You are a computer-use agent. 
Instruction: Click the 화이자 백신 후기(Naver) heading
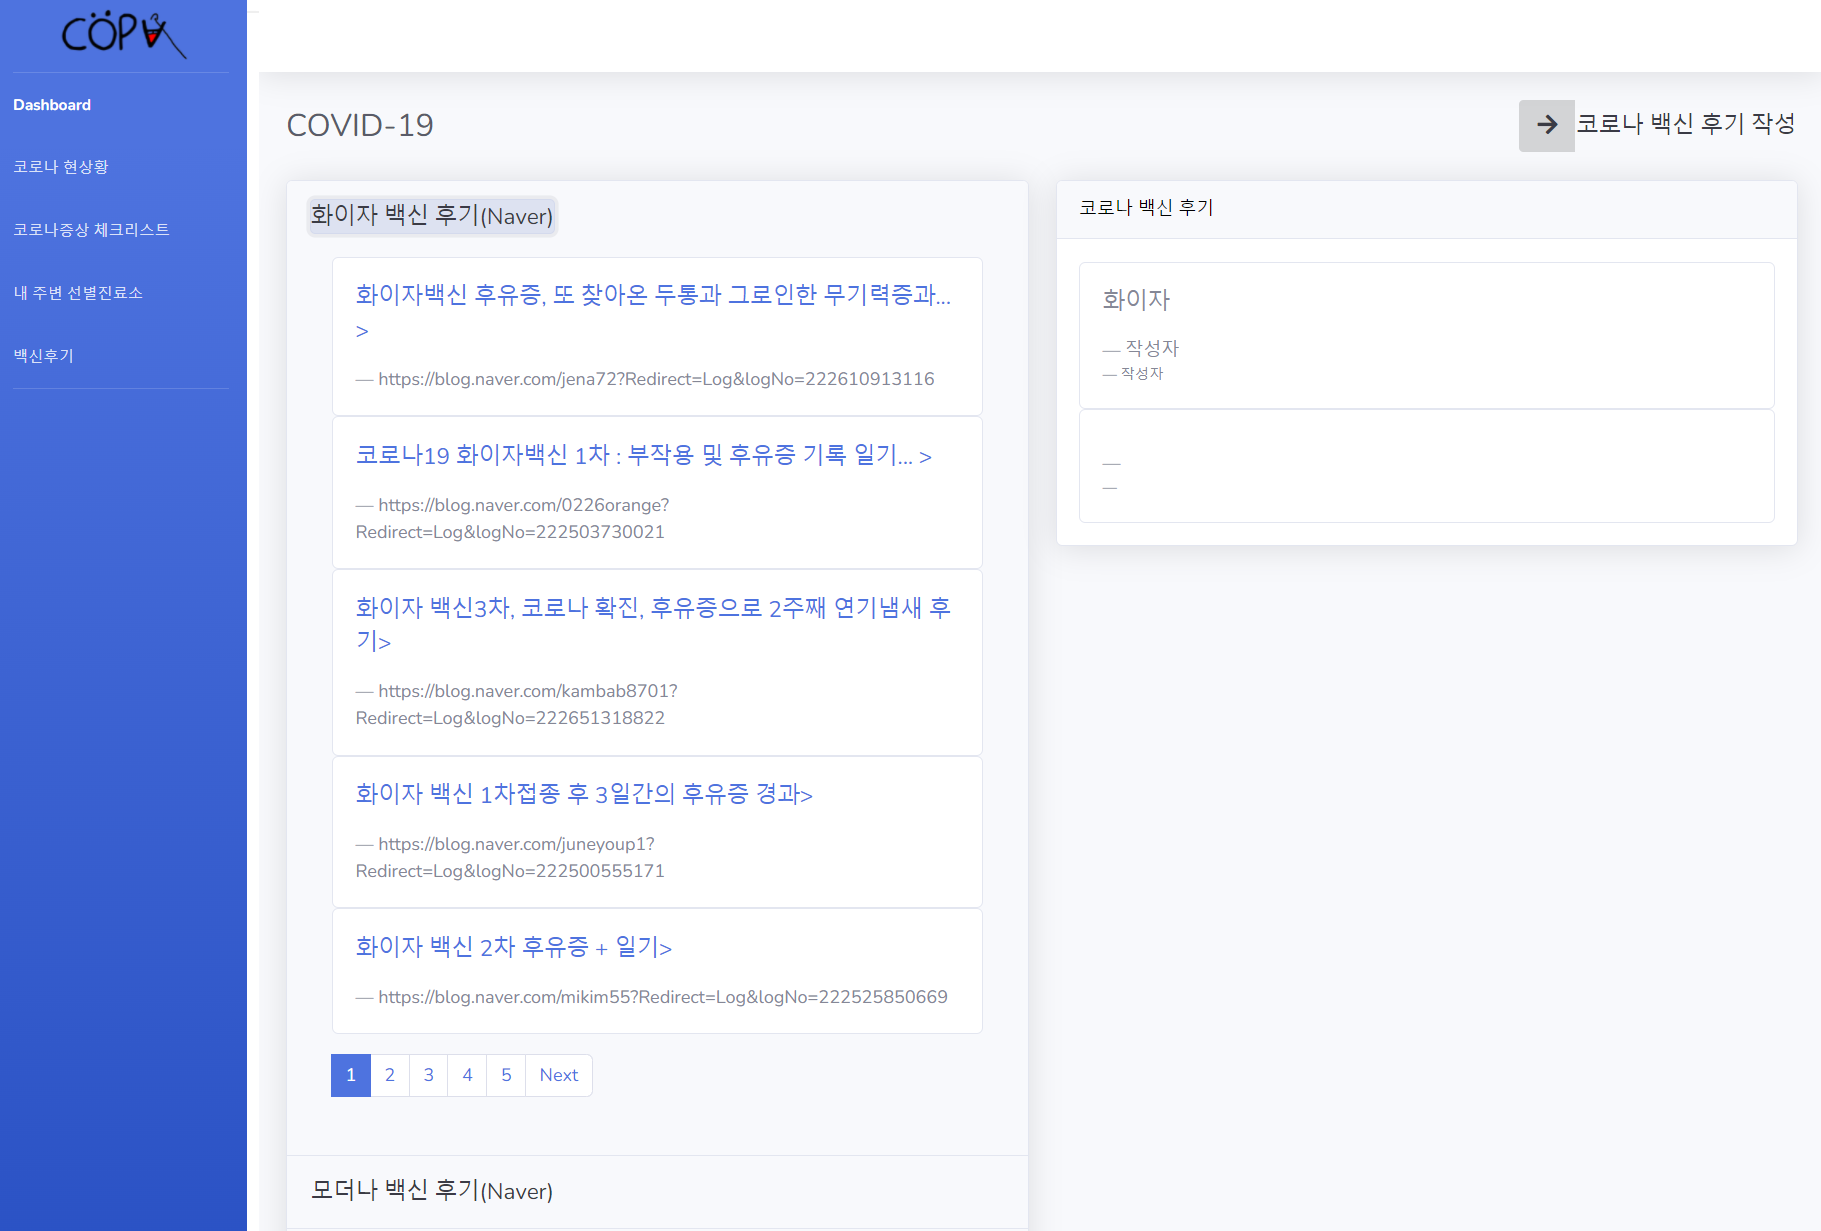(x=432, y=216)
